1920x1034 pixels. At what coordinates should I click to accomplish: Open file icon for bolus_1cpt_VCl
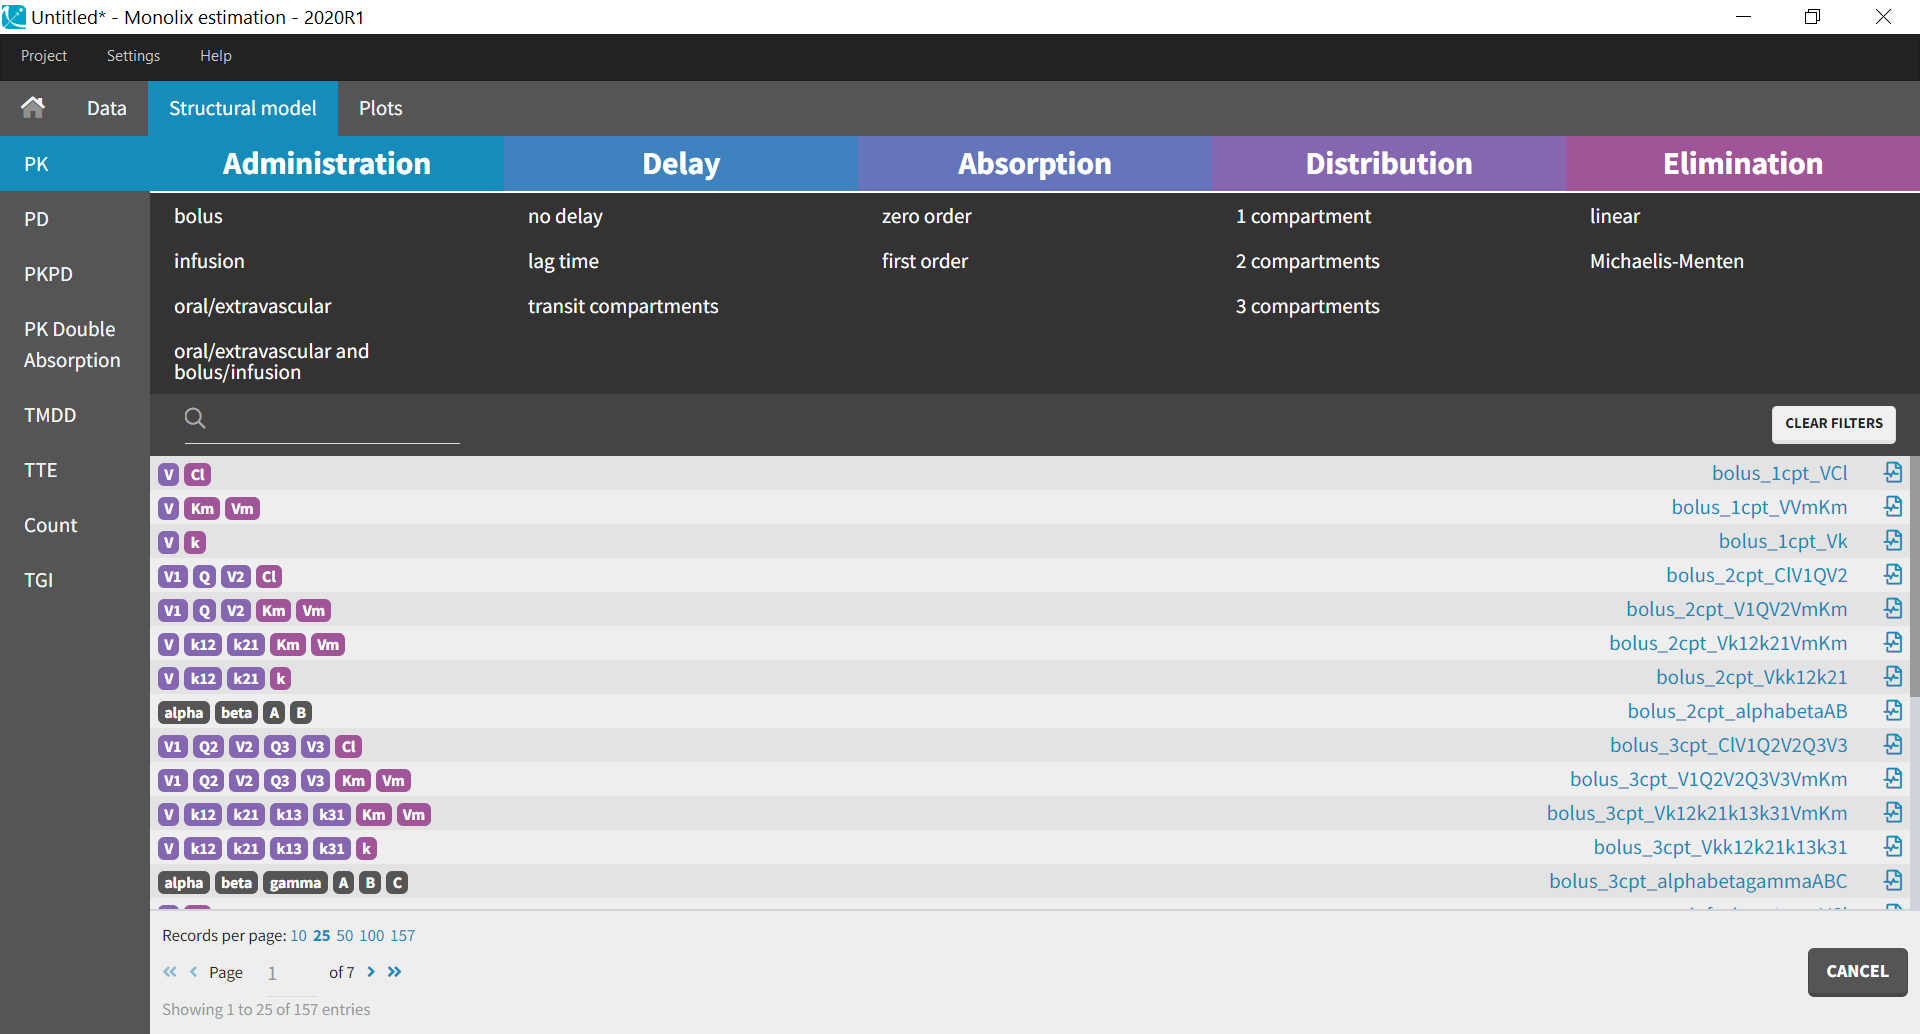[x=1893, y=473]
